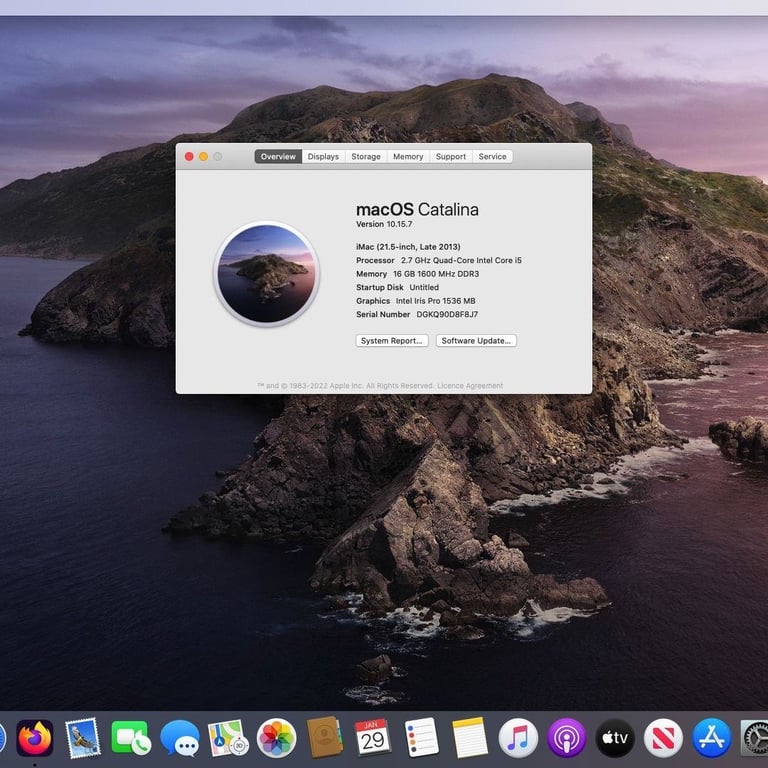Viewport: 768px width, 768px height.
Task: Open Podcasts from the Dock
Action: [566, 738]
